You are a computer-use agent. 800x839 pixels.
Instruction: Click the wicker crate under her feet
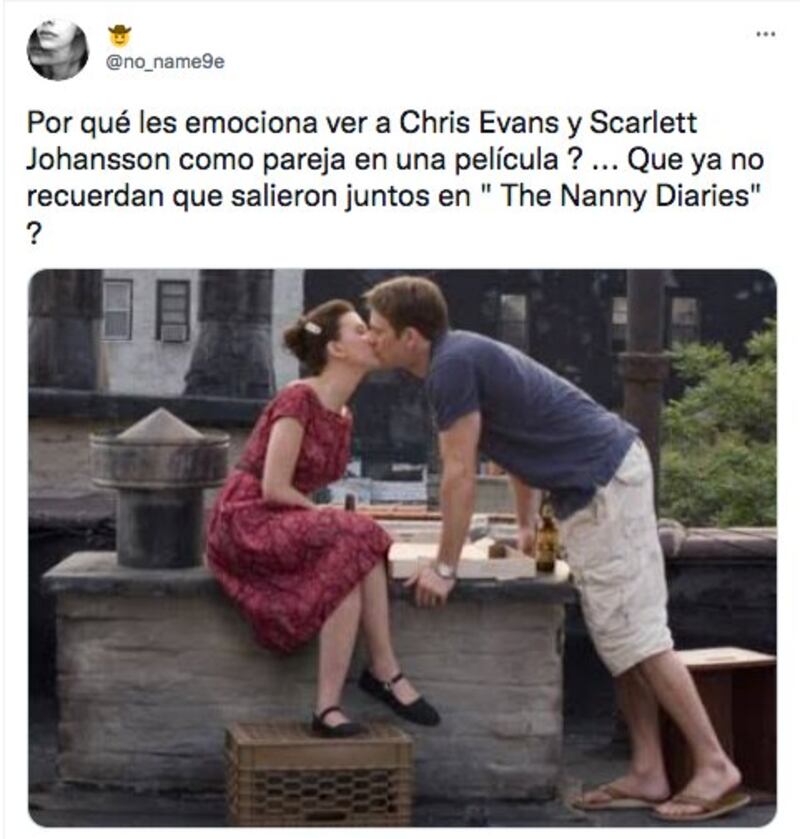coord(319,774)
